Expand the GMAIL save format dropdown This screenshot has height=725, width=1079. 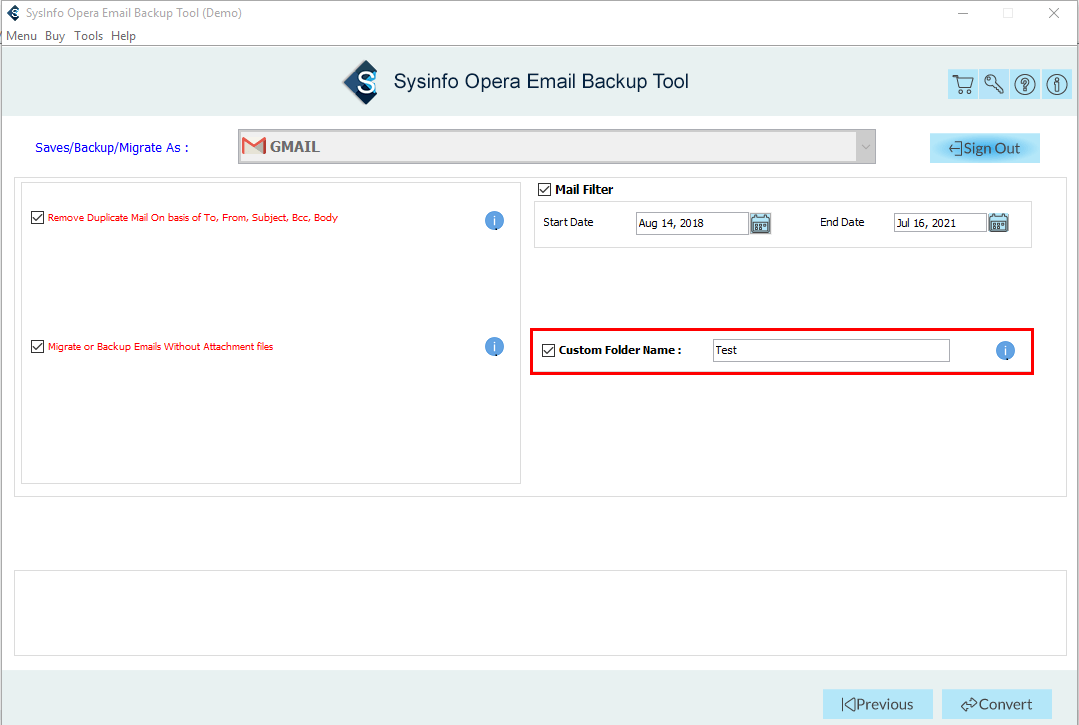[x=866, y=147]
